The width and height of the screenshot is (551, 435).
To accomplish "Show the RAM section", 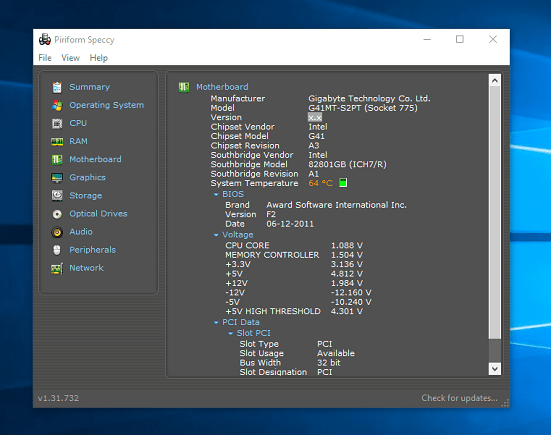I will 78,141.
